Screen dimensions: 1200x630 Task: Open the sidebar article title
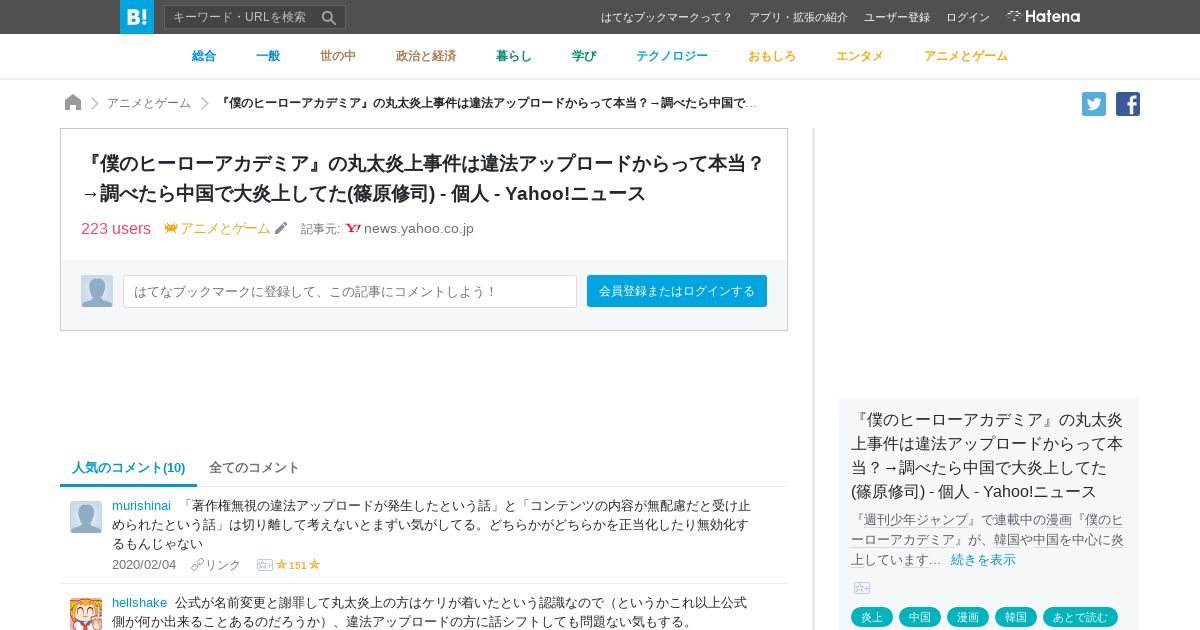click(x=987, y=455)
